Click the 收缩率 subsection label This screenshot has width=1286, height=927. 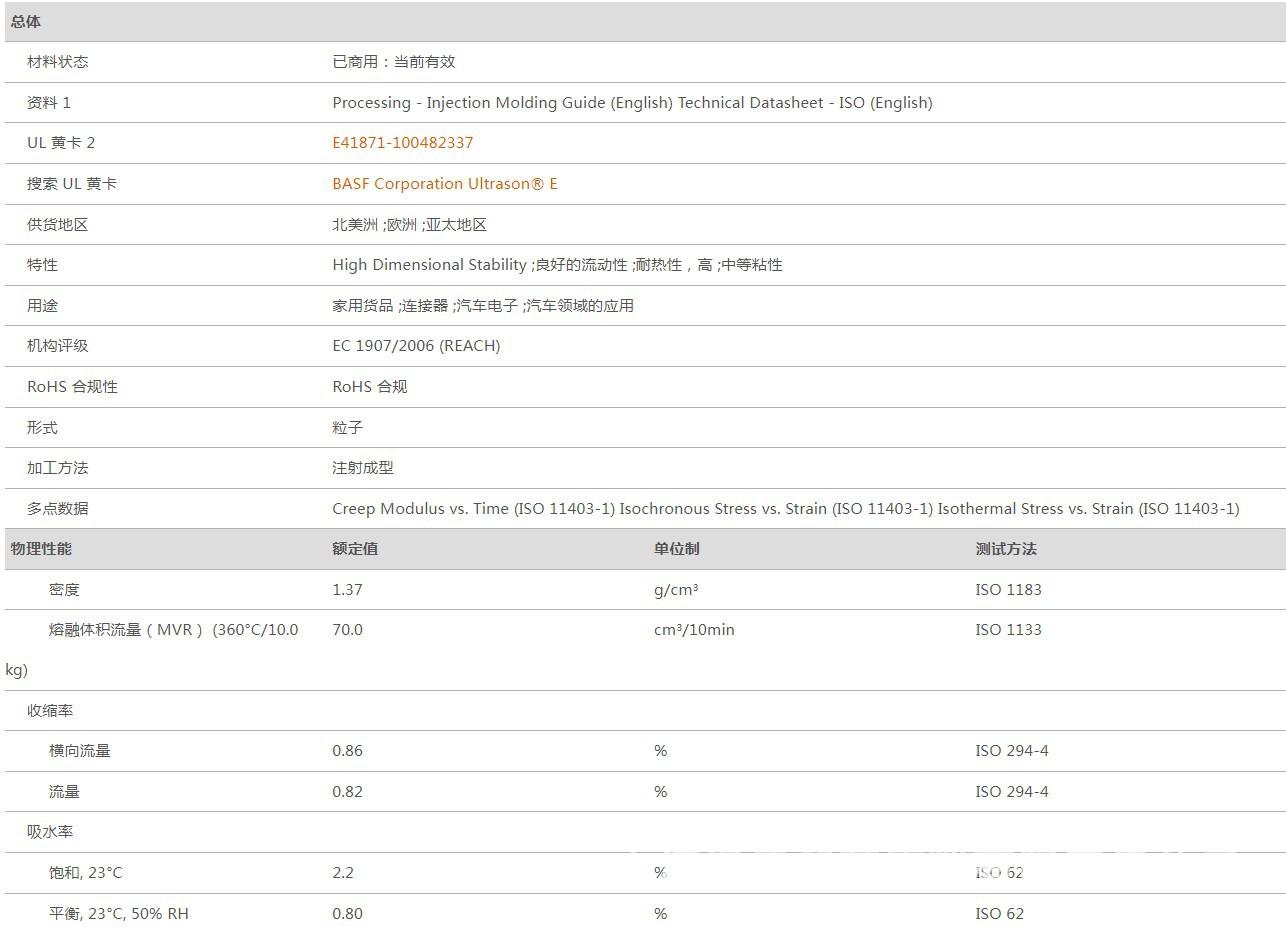pos(50,711)
